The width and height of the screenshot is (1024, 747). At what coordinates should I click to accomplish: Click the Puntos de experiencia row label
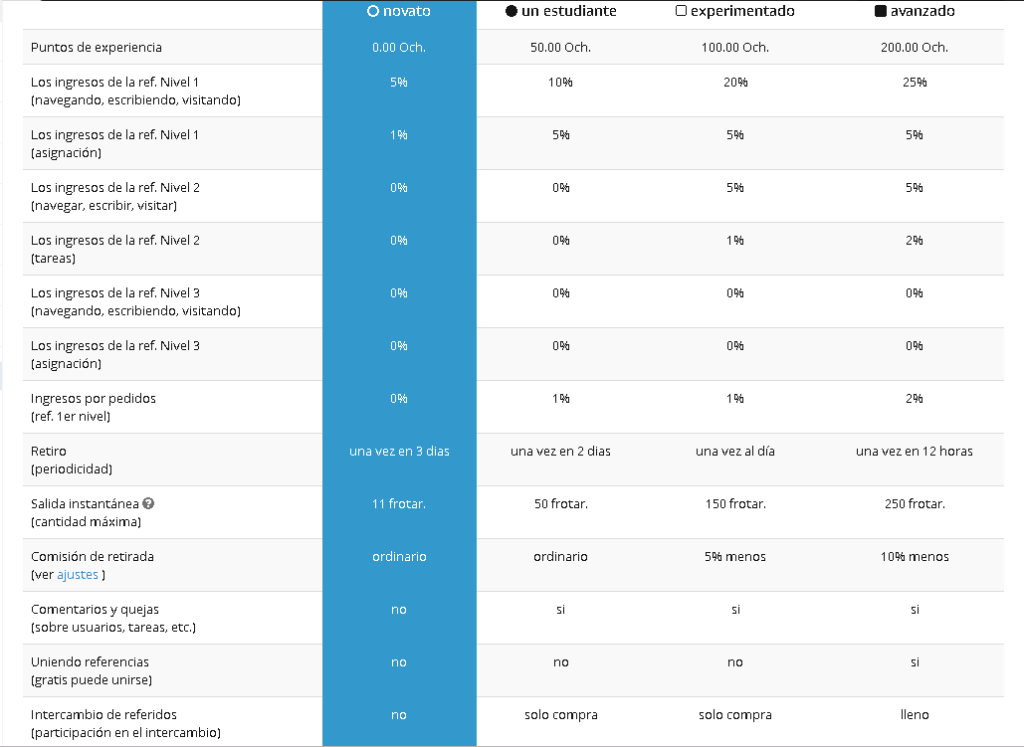click(x=96, y=48)
